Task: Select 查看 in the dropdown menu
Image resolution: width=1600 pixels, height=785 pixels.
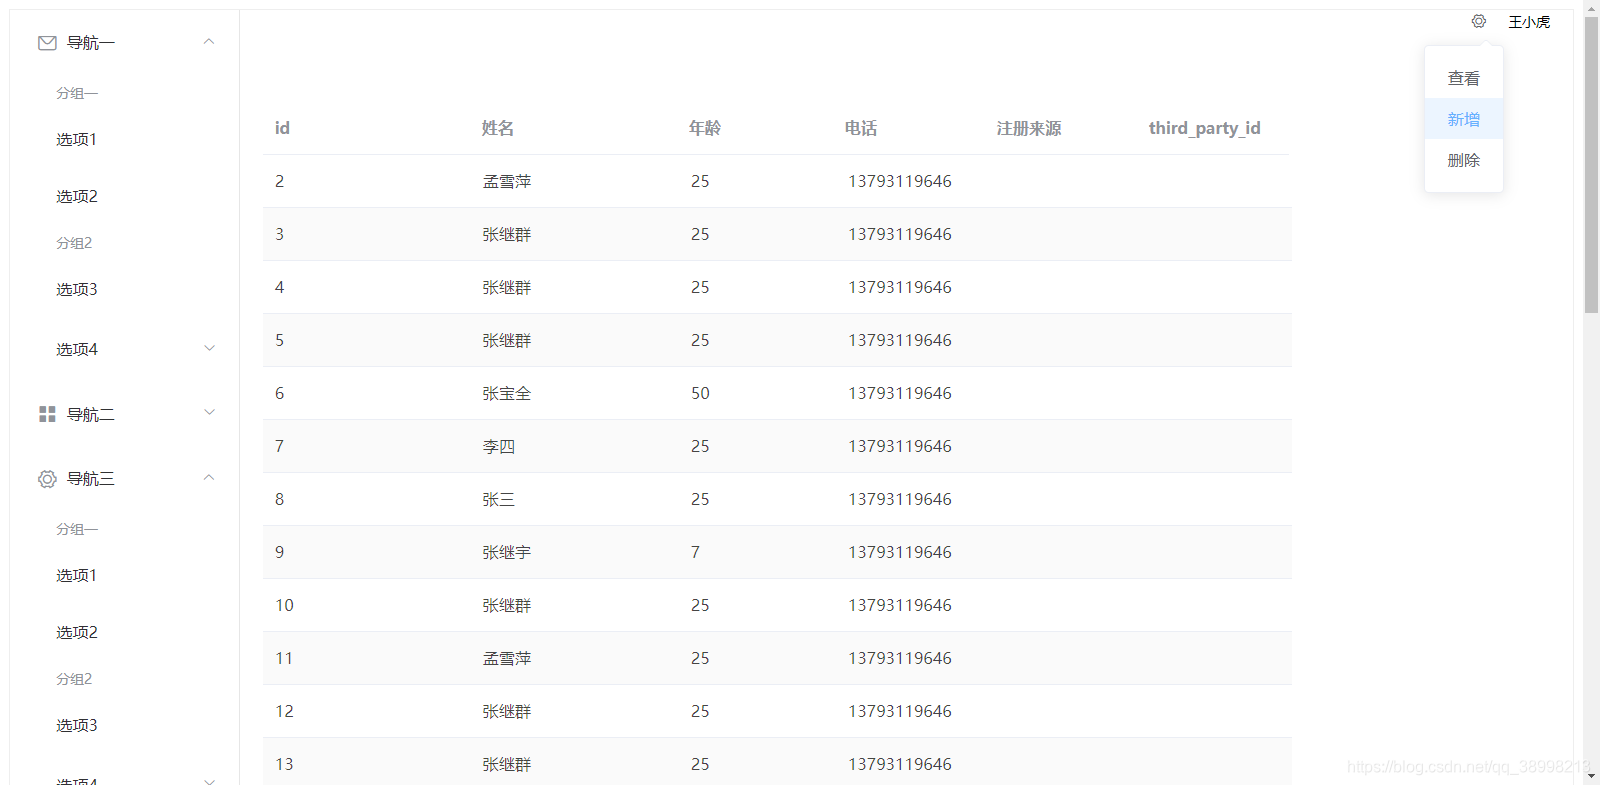Action: [1464, 78]
